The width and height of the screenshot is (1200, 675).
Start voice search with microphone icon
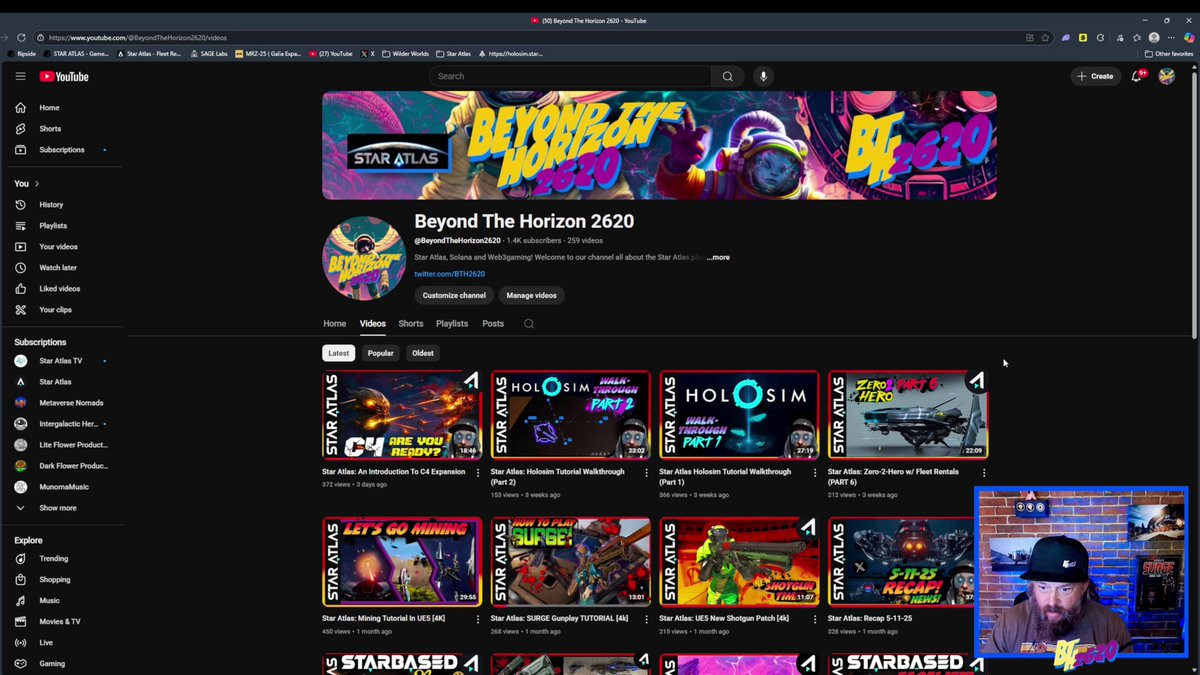click(763, 76)
